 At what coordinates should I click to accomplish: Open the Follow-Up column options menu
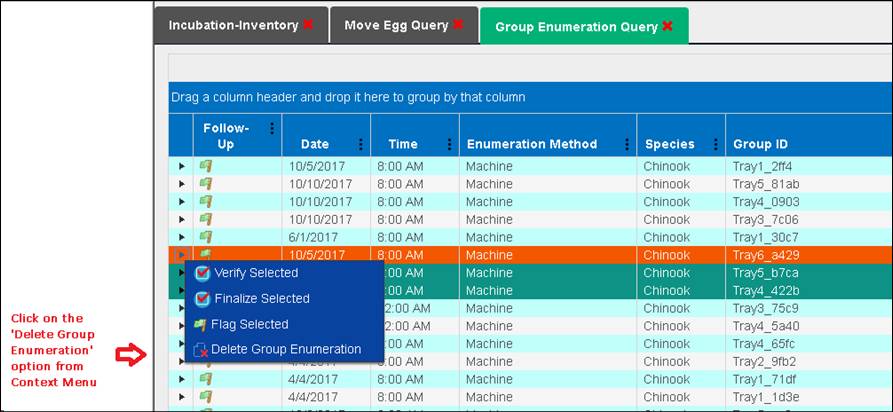(271, 129)
